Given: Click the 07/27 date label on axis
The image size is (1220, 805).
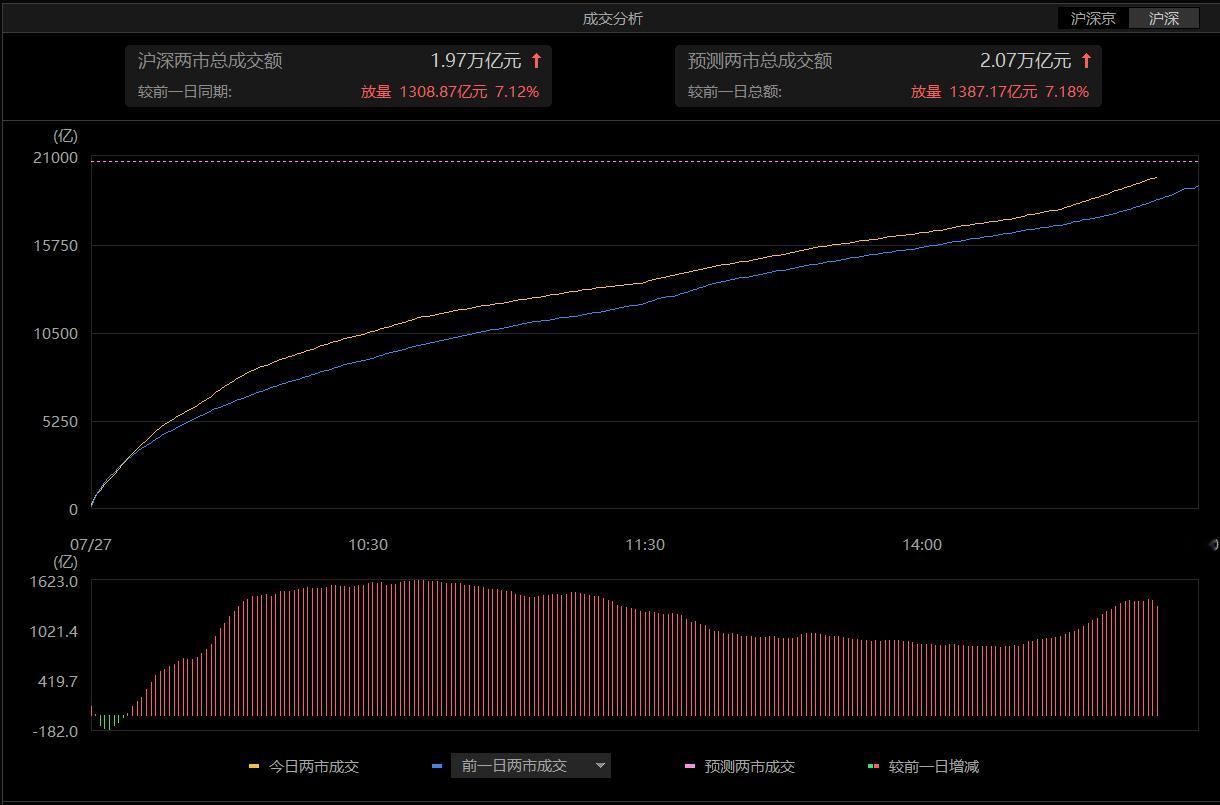Looking at the screenshot, I should [90, 545].
